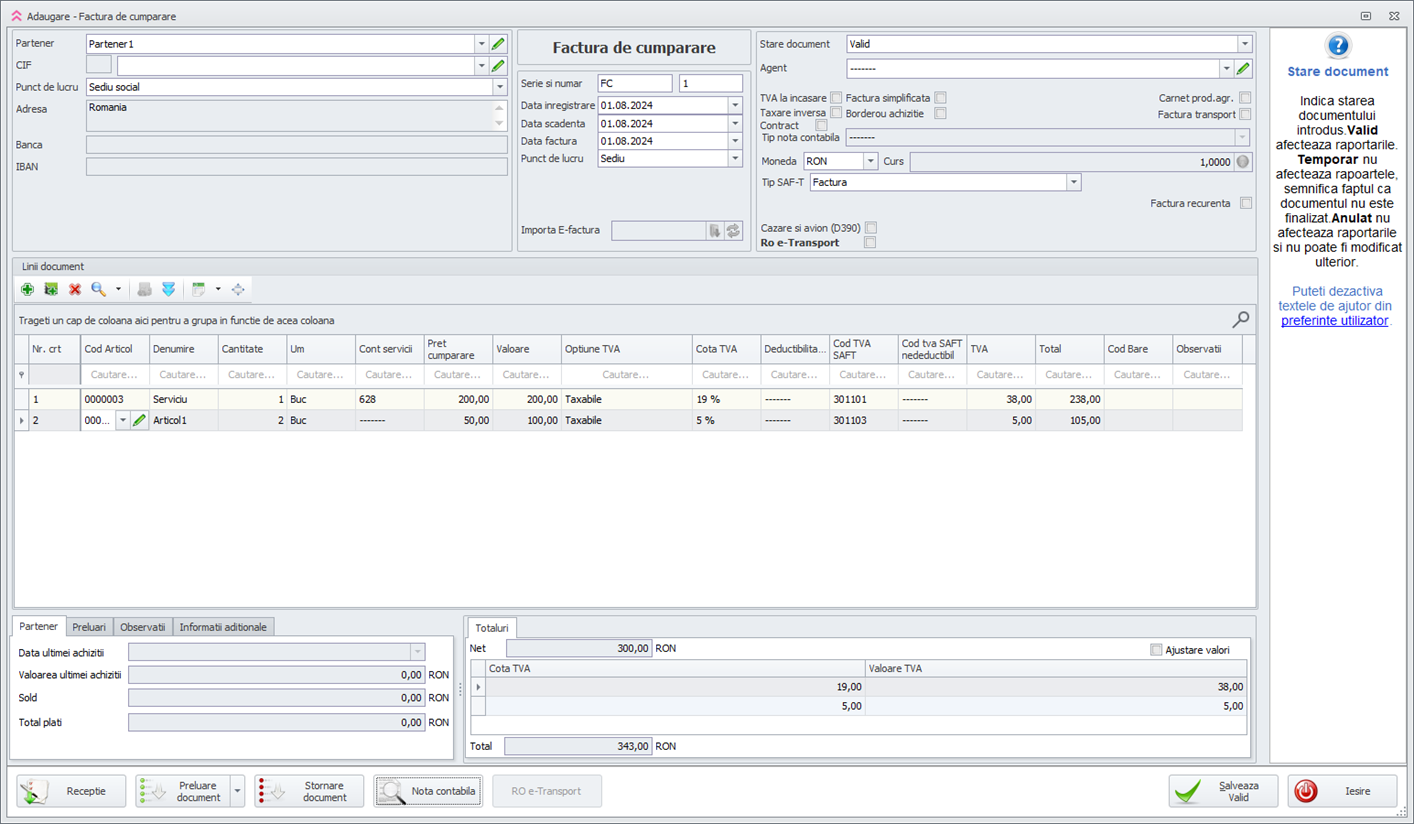Viewport: 1414px width, 824px height.
Task: Click the Nota contabila button
Action: pyautogui.click(x=428, y=791)
